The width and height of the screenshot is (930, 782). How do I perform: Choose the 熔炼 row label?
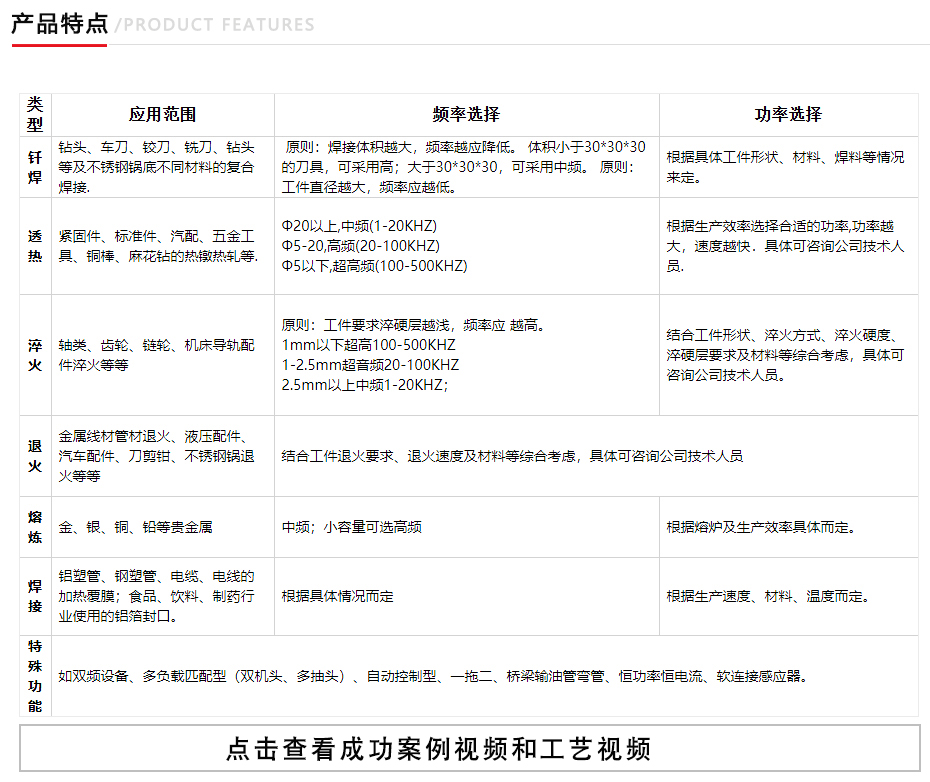(x=35, y=527)
